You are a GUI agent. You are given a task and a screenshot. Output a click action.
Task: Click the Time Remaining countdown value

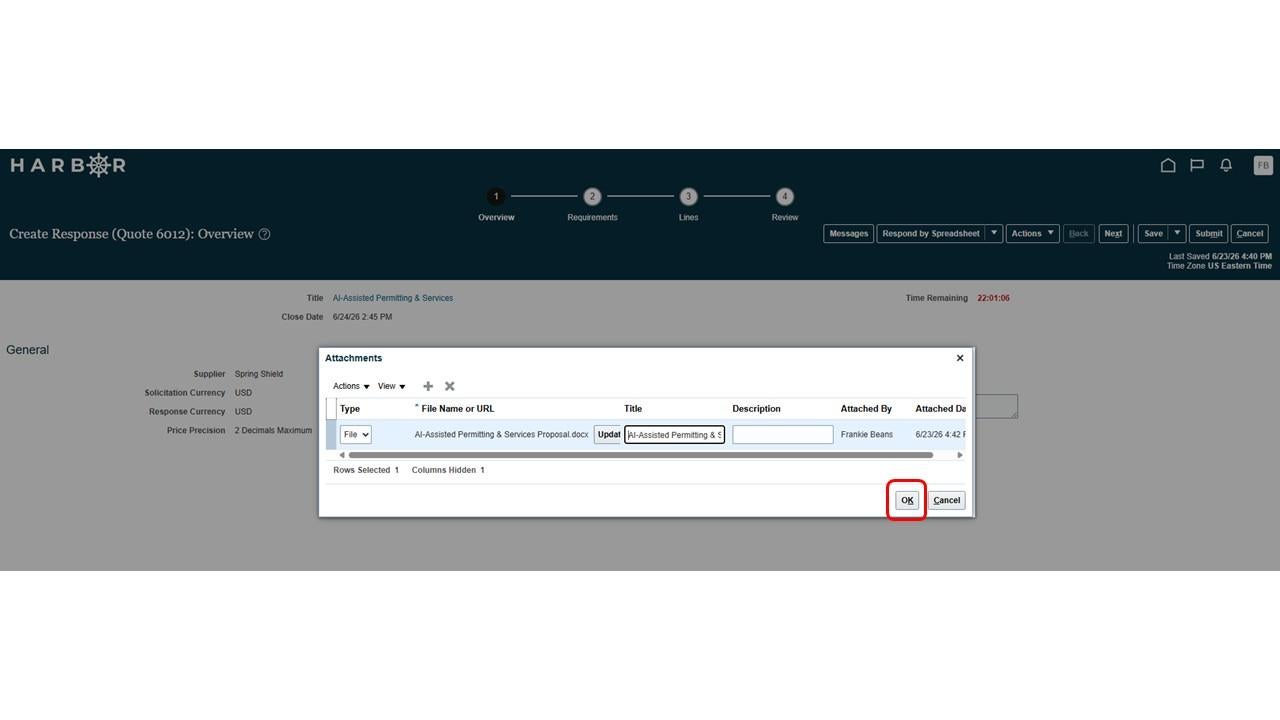point(993,298)
